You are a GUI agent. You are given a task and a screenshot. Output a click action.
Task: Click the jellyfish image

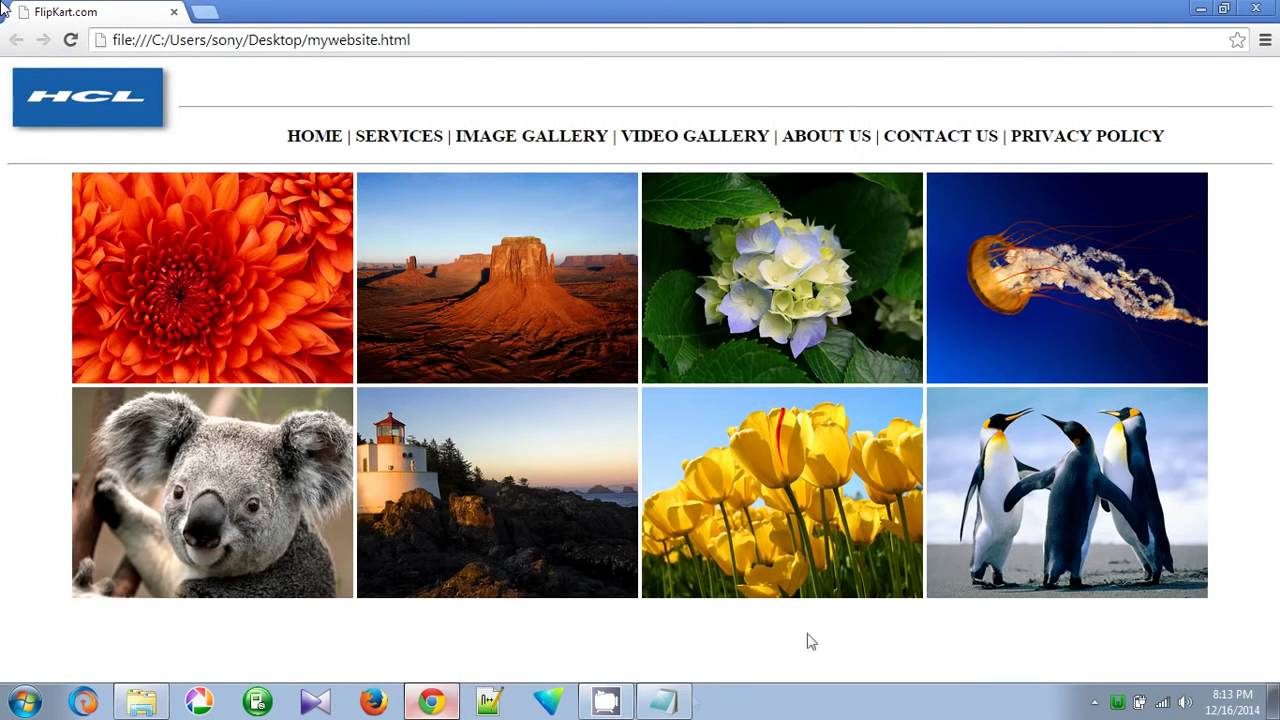pos(1067,278)
